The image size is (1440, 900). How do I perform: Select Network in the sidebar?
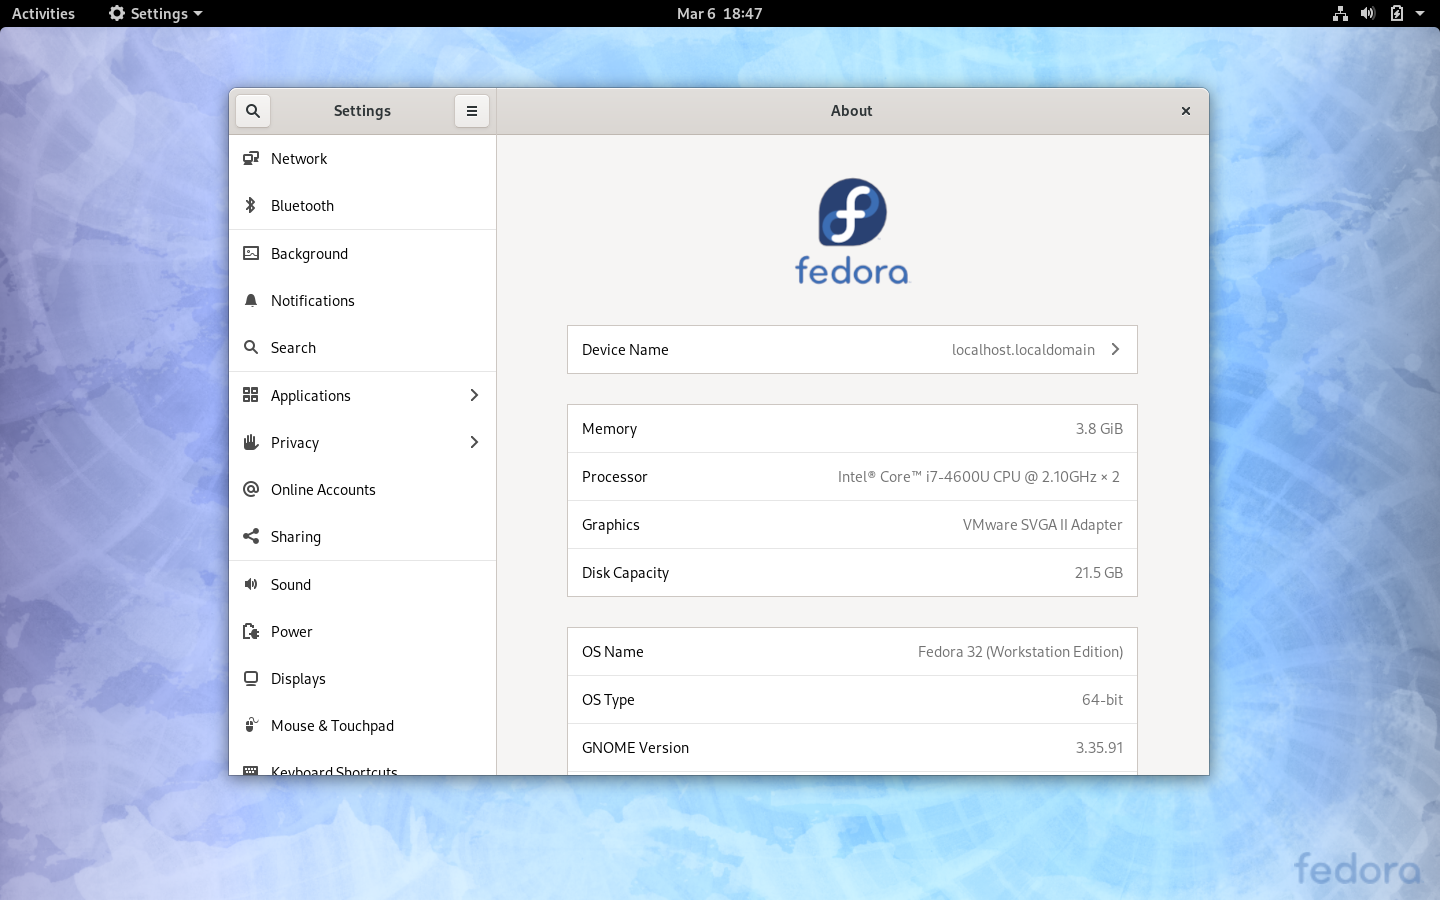tap(362, 159)
